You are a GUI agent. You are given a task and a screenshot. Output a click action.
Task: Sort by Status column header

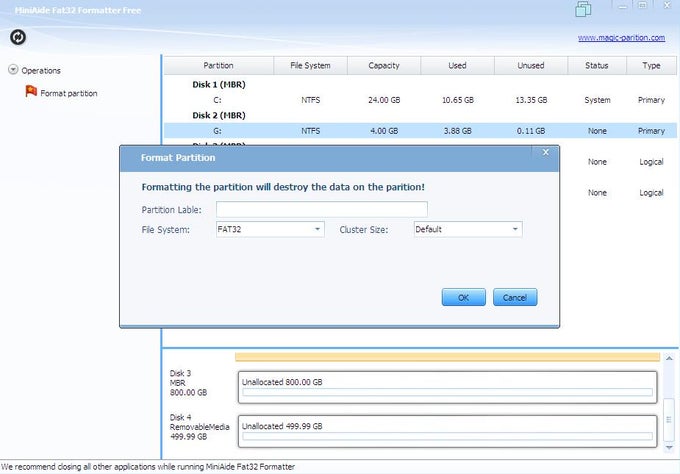[597, 65]
